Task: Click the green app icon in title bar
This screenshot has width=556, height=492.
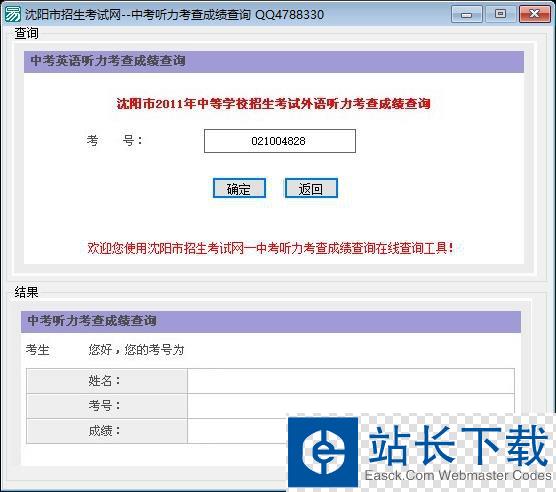Action: 13,15
